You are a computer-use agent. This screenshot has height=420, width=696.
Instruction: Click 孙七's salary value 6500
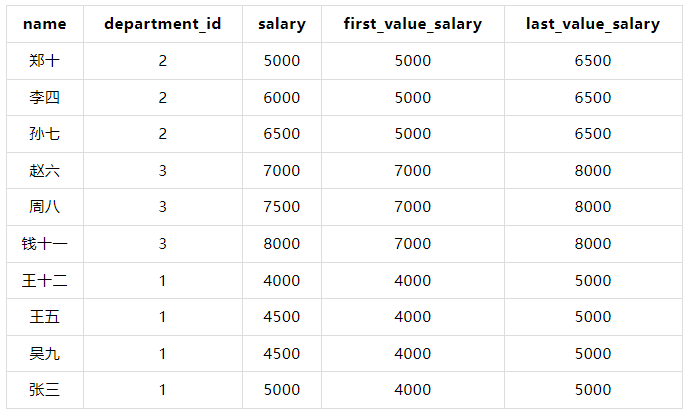coord(281,134)
